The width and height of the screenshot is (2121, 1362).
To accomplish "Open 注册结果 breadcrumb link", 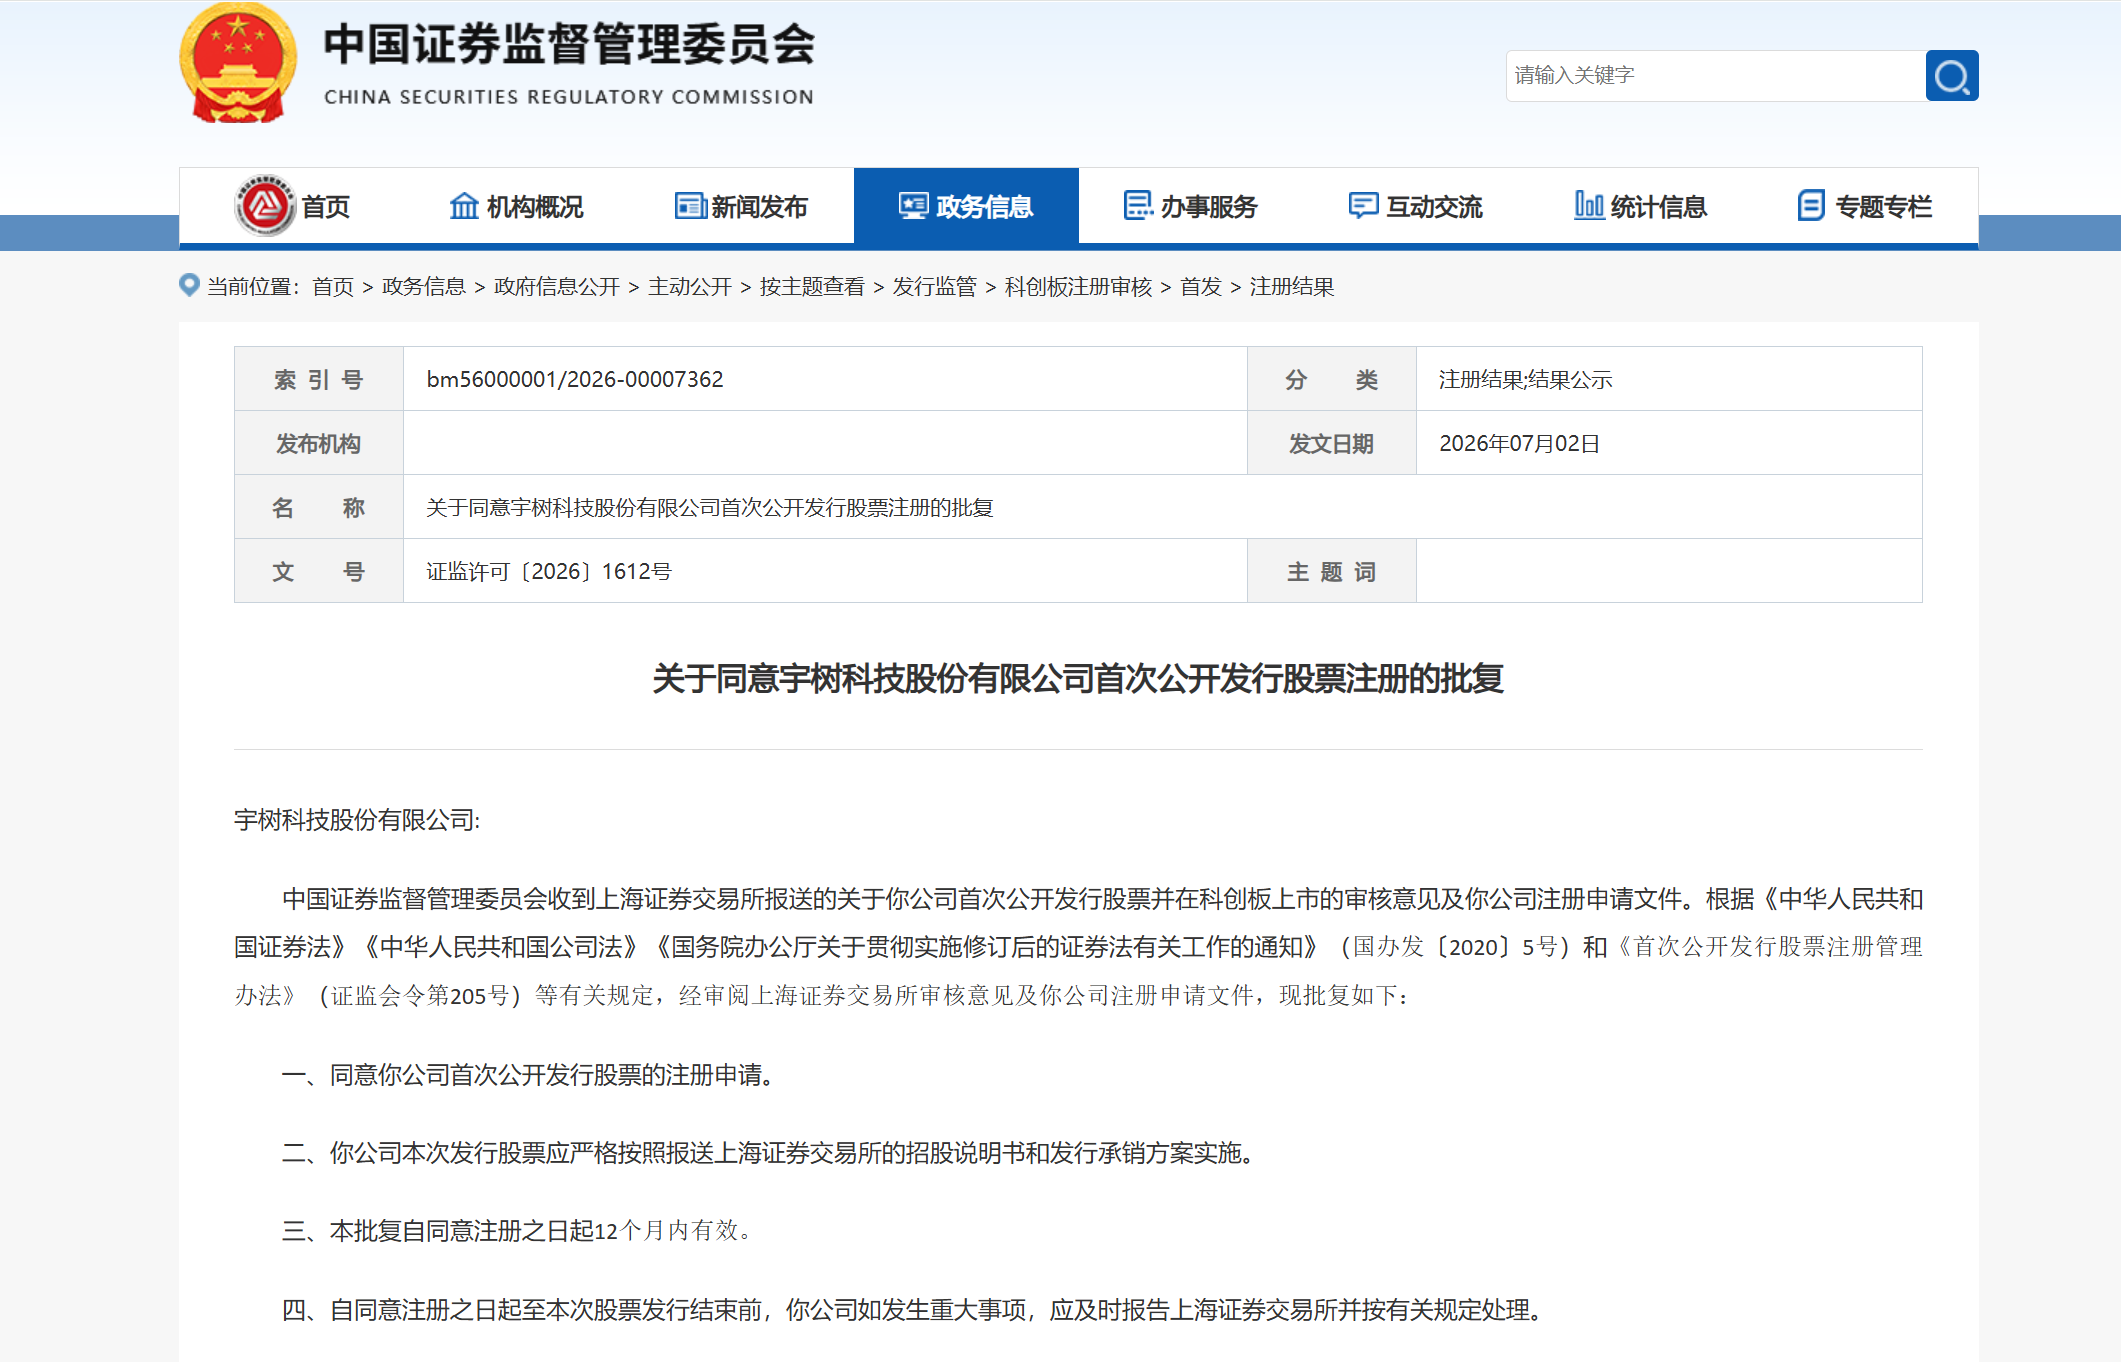I will (x=1292, y=287).
